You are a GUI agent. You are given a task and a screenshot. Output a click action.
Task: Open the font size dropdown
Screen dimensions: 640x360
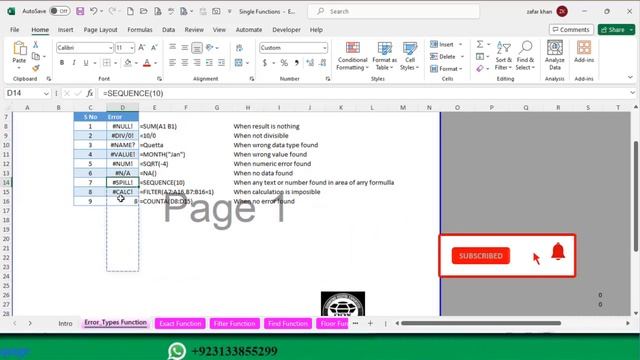(131, 48)
